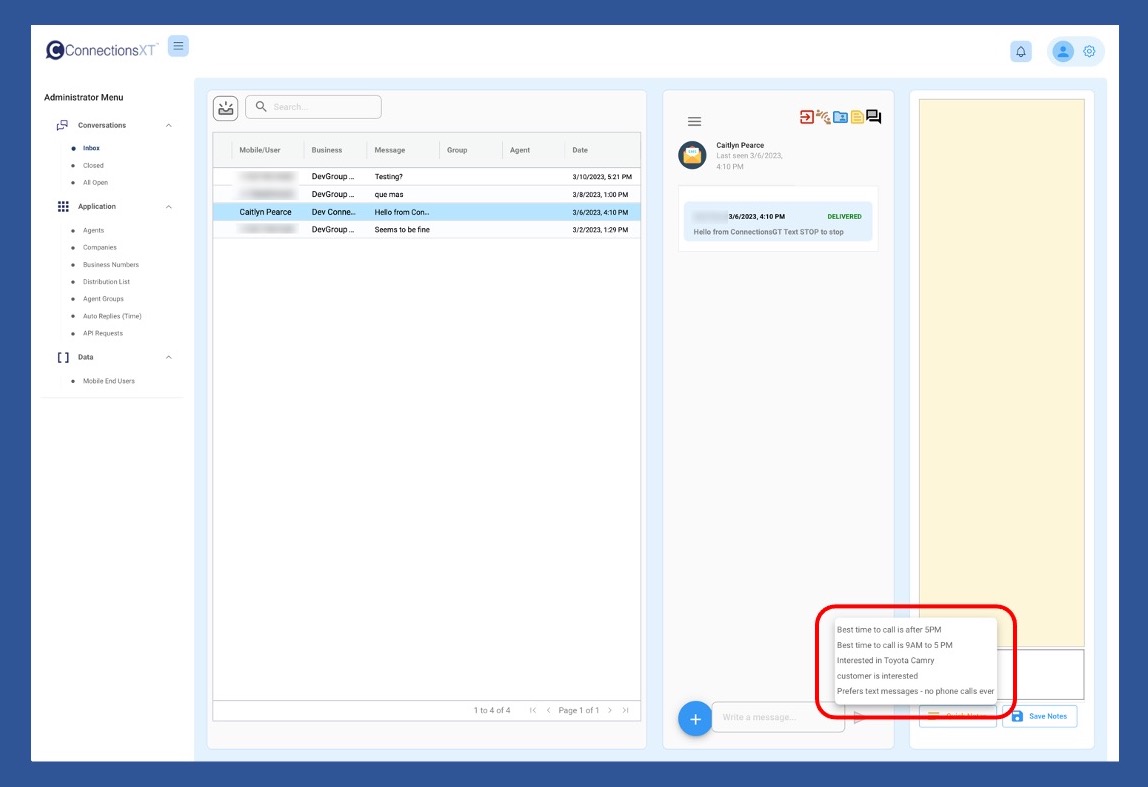
Task: Collapse the Data menu section
Action: 168,358
